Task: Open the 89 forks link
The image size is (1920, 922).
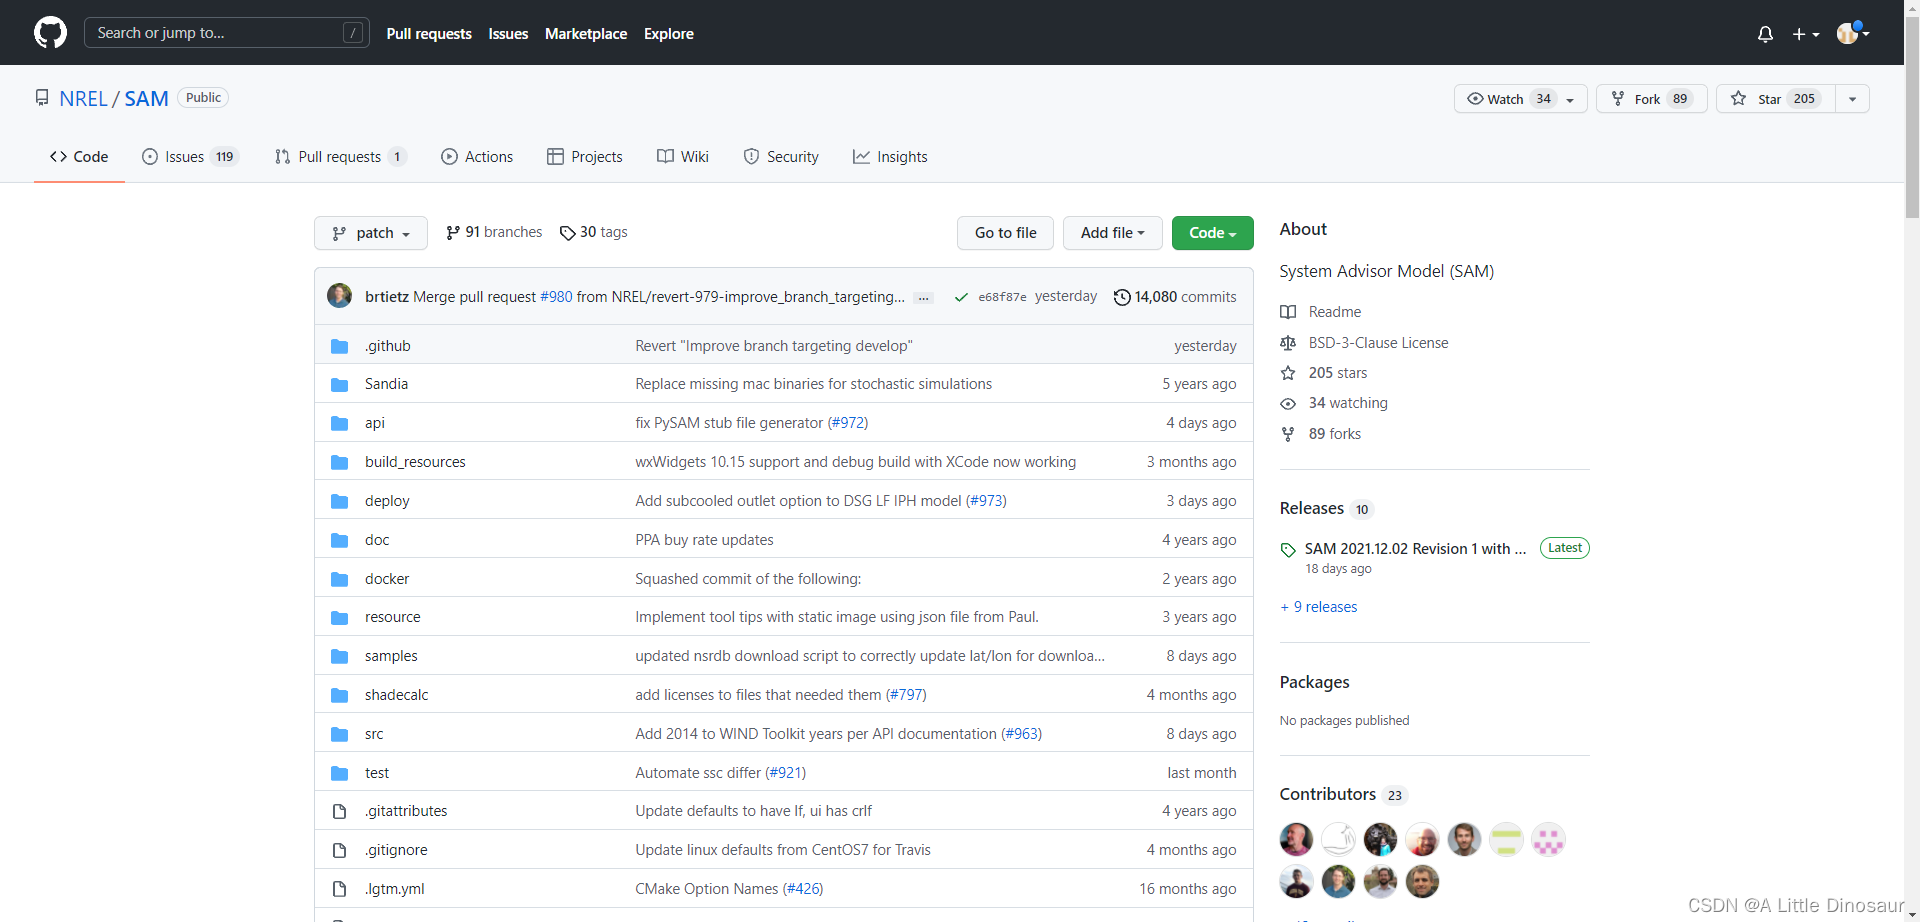Action: click(x=1335, y=434)
